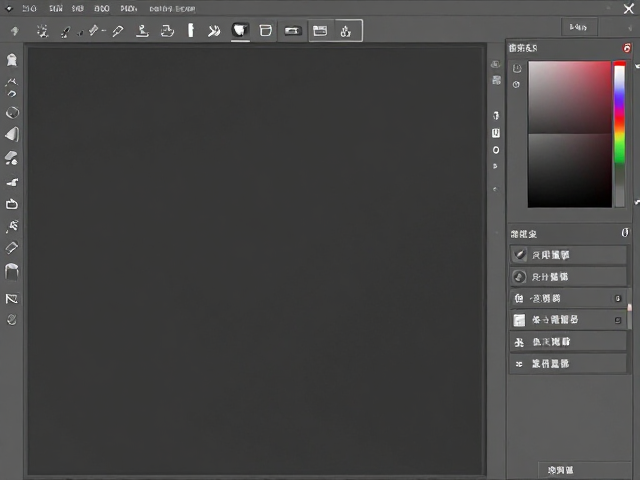Click the boat-shaped icon in the top toolbar
Viewport: 640px width, 480px height.
click(x=167, y=31)
